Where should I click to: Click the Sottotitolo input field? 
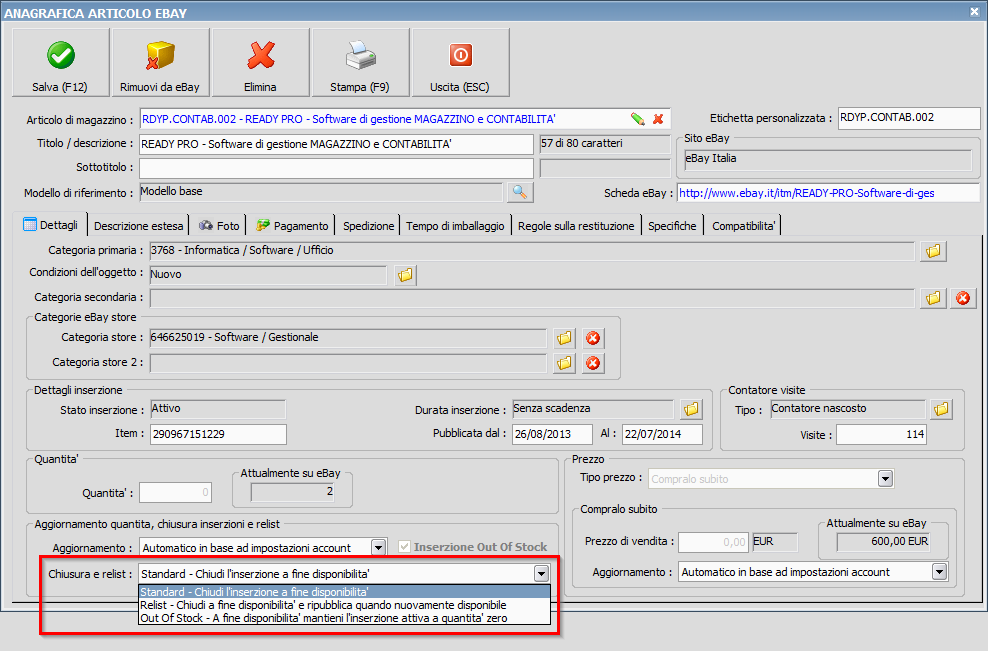pos(336,168)
